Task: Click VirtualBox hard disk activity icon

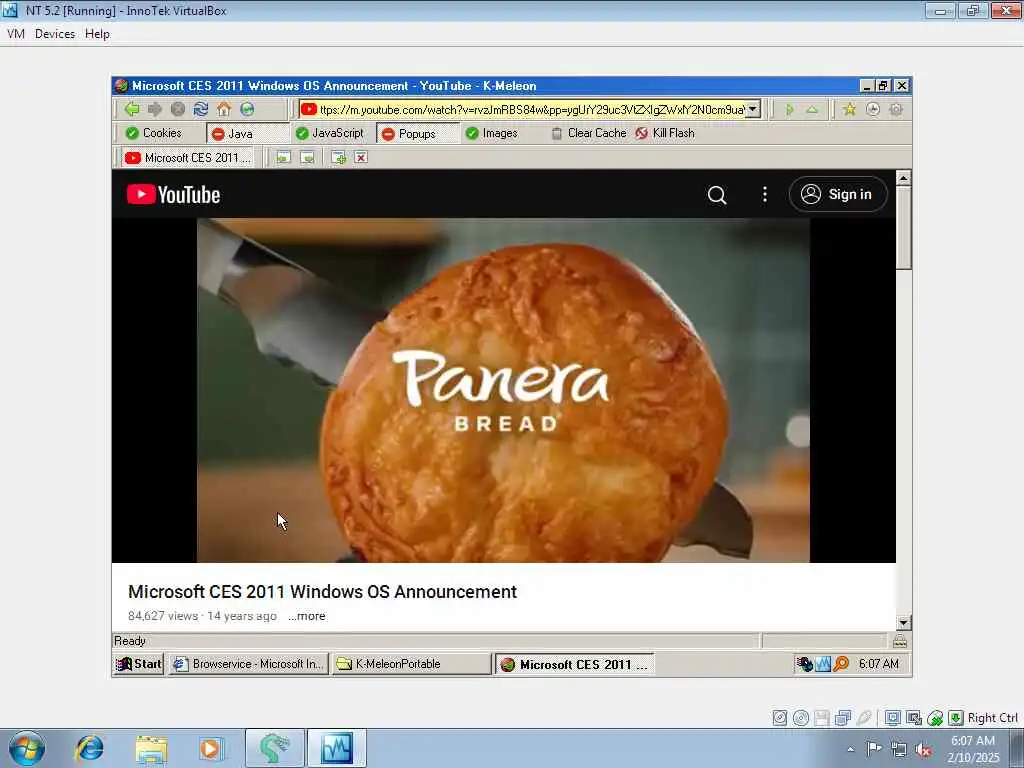Action: pos(780,718)
